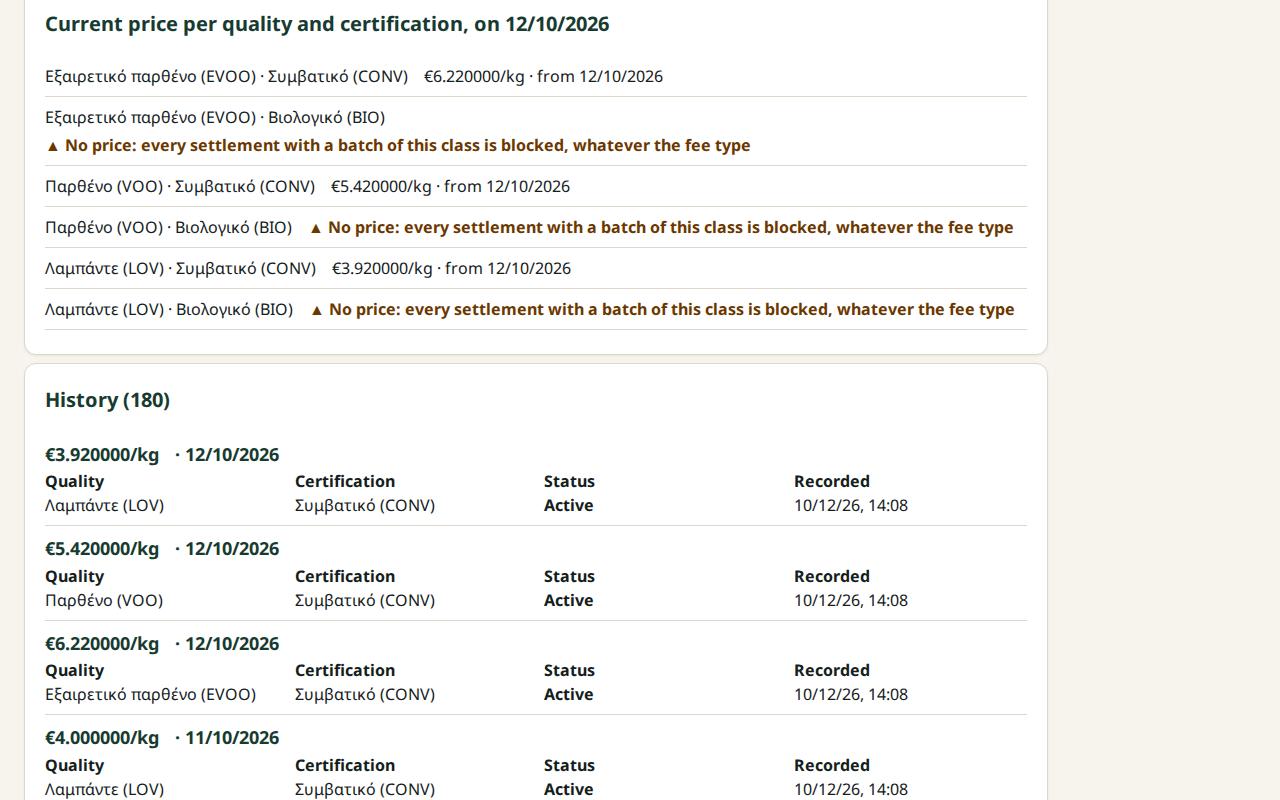
Task: Click 'Συμβατικό (CONV)' certification in the €5.420000/kg history entry
Action: [x=365, y=601]
